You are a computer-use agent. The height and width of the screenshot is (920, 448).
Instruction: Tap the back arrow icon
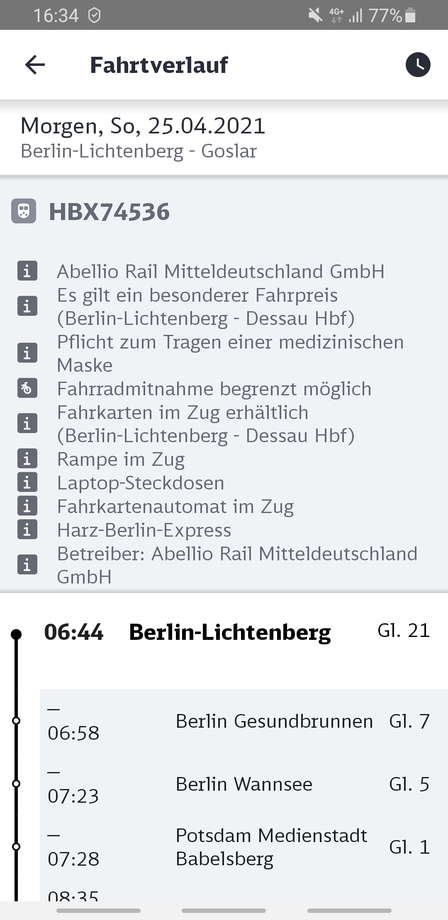pos(35,65)
